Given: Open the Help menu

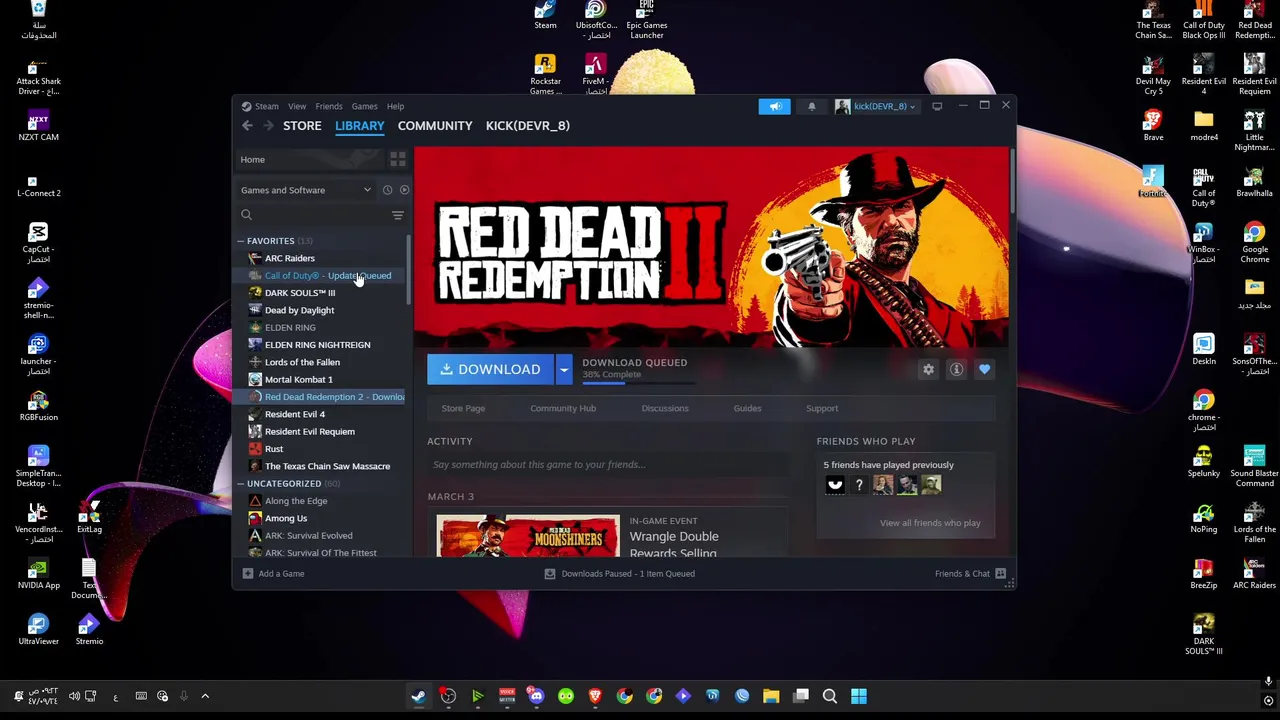Looking at the screenshot, I should pos(396,106).
